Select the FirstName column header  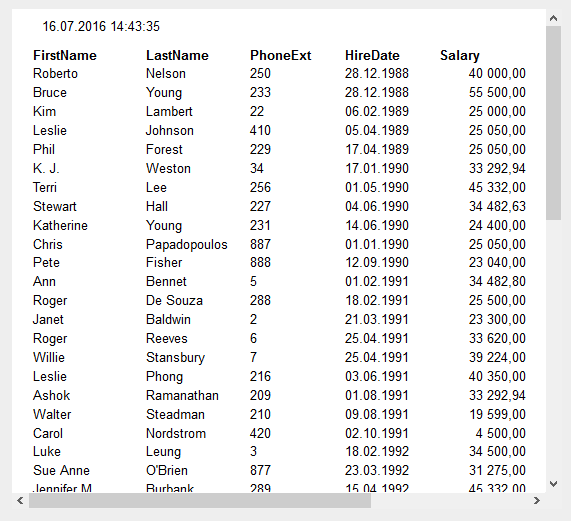click(x=65, y=55)
